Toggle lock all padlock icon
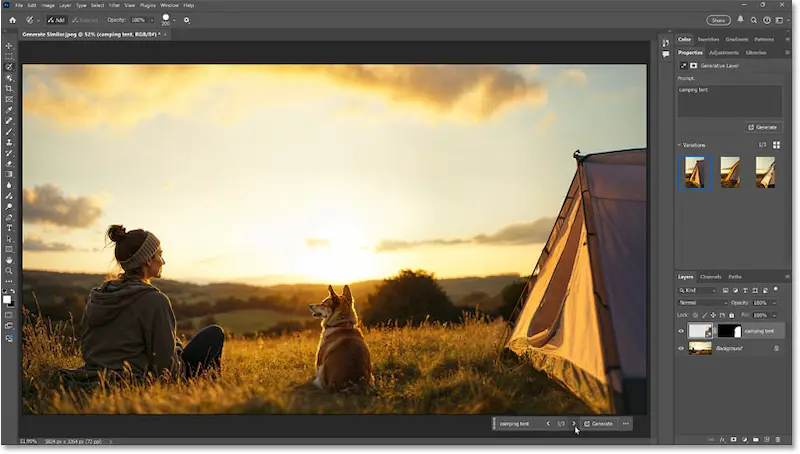800x454 pixels. [732, 316]
